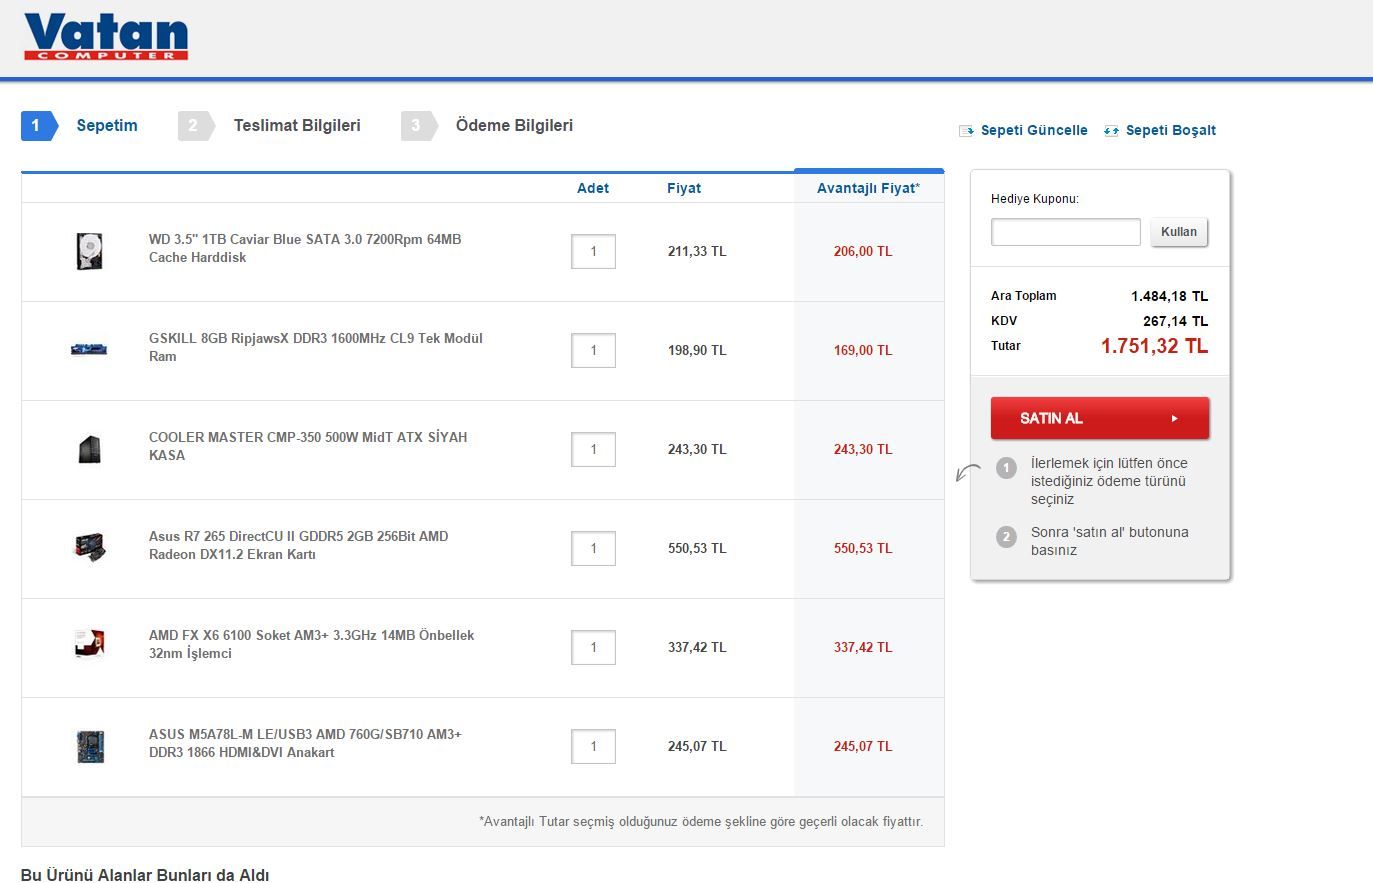Edit quantity for ASUS M5A78L-M motherboard

coord(593,746)
